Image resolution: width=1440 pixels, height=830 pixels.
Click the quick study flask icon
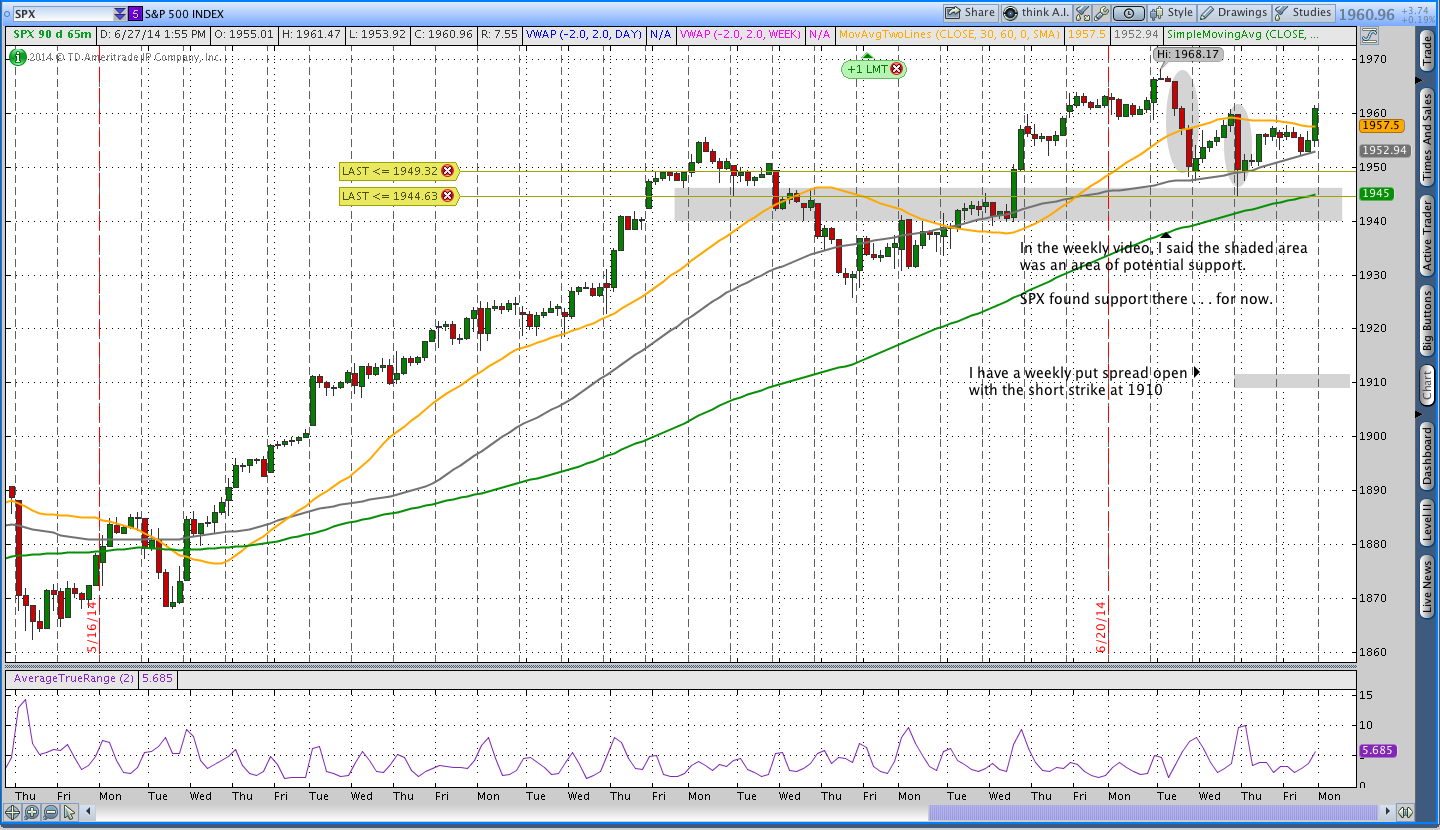pyautogui.click(x=1082, y=13)
